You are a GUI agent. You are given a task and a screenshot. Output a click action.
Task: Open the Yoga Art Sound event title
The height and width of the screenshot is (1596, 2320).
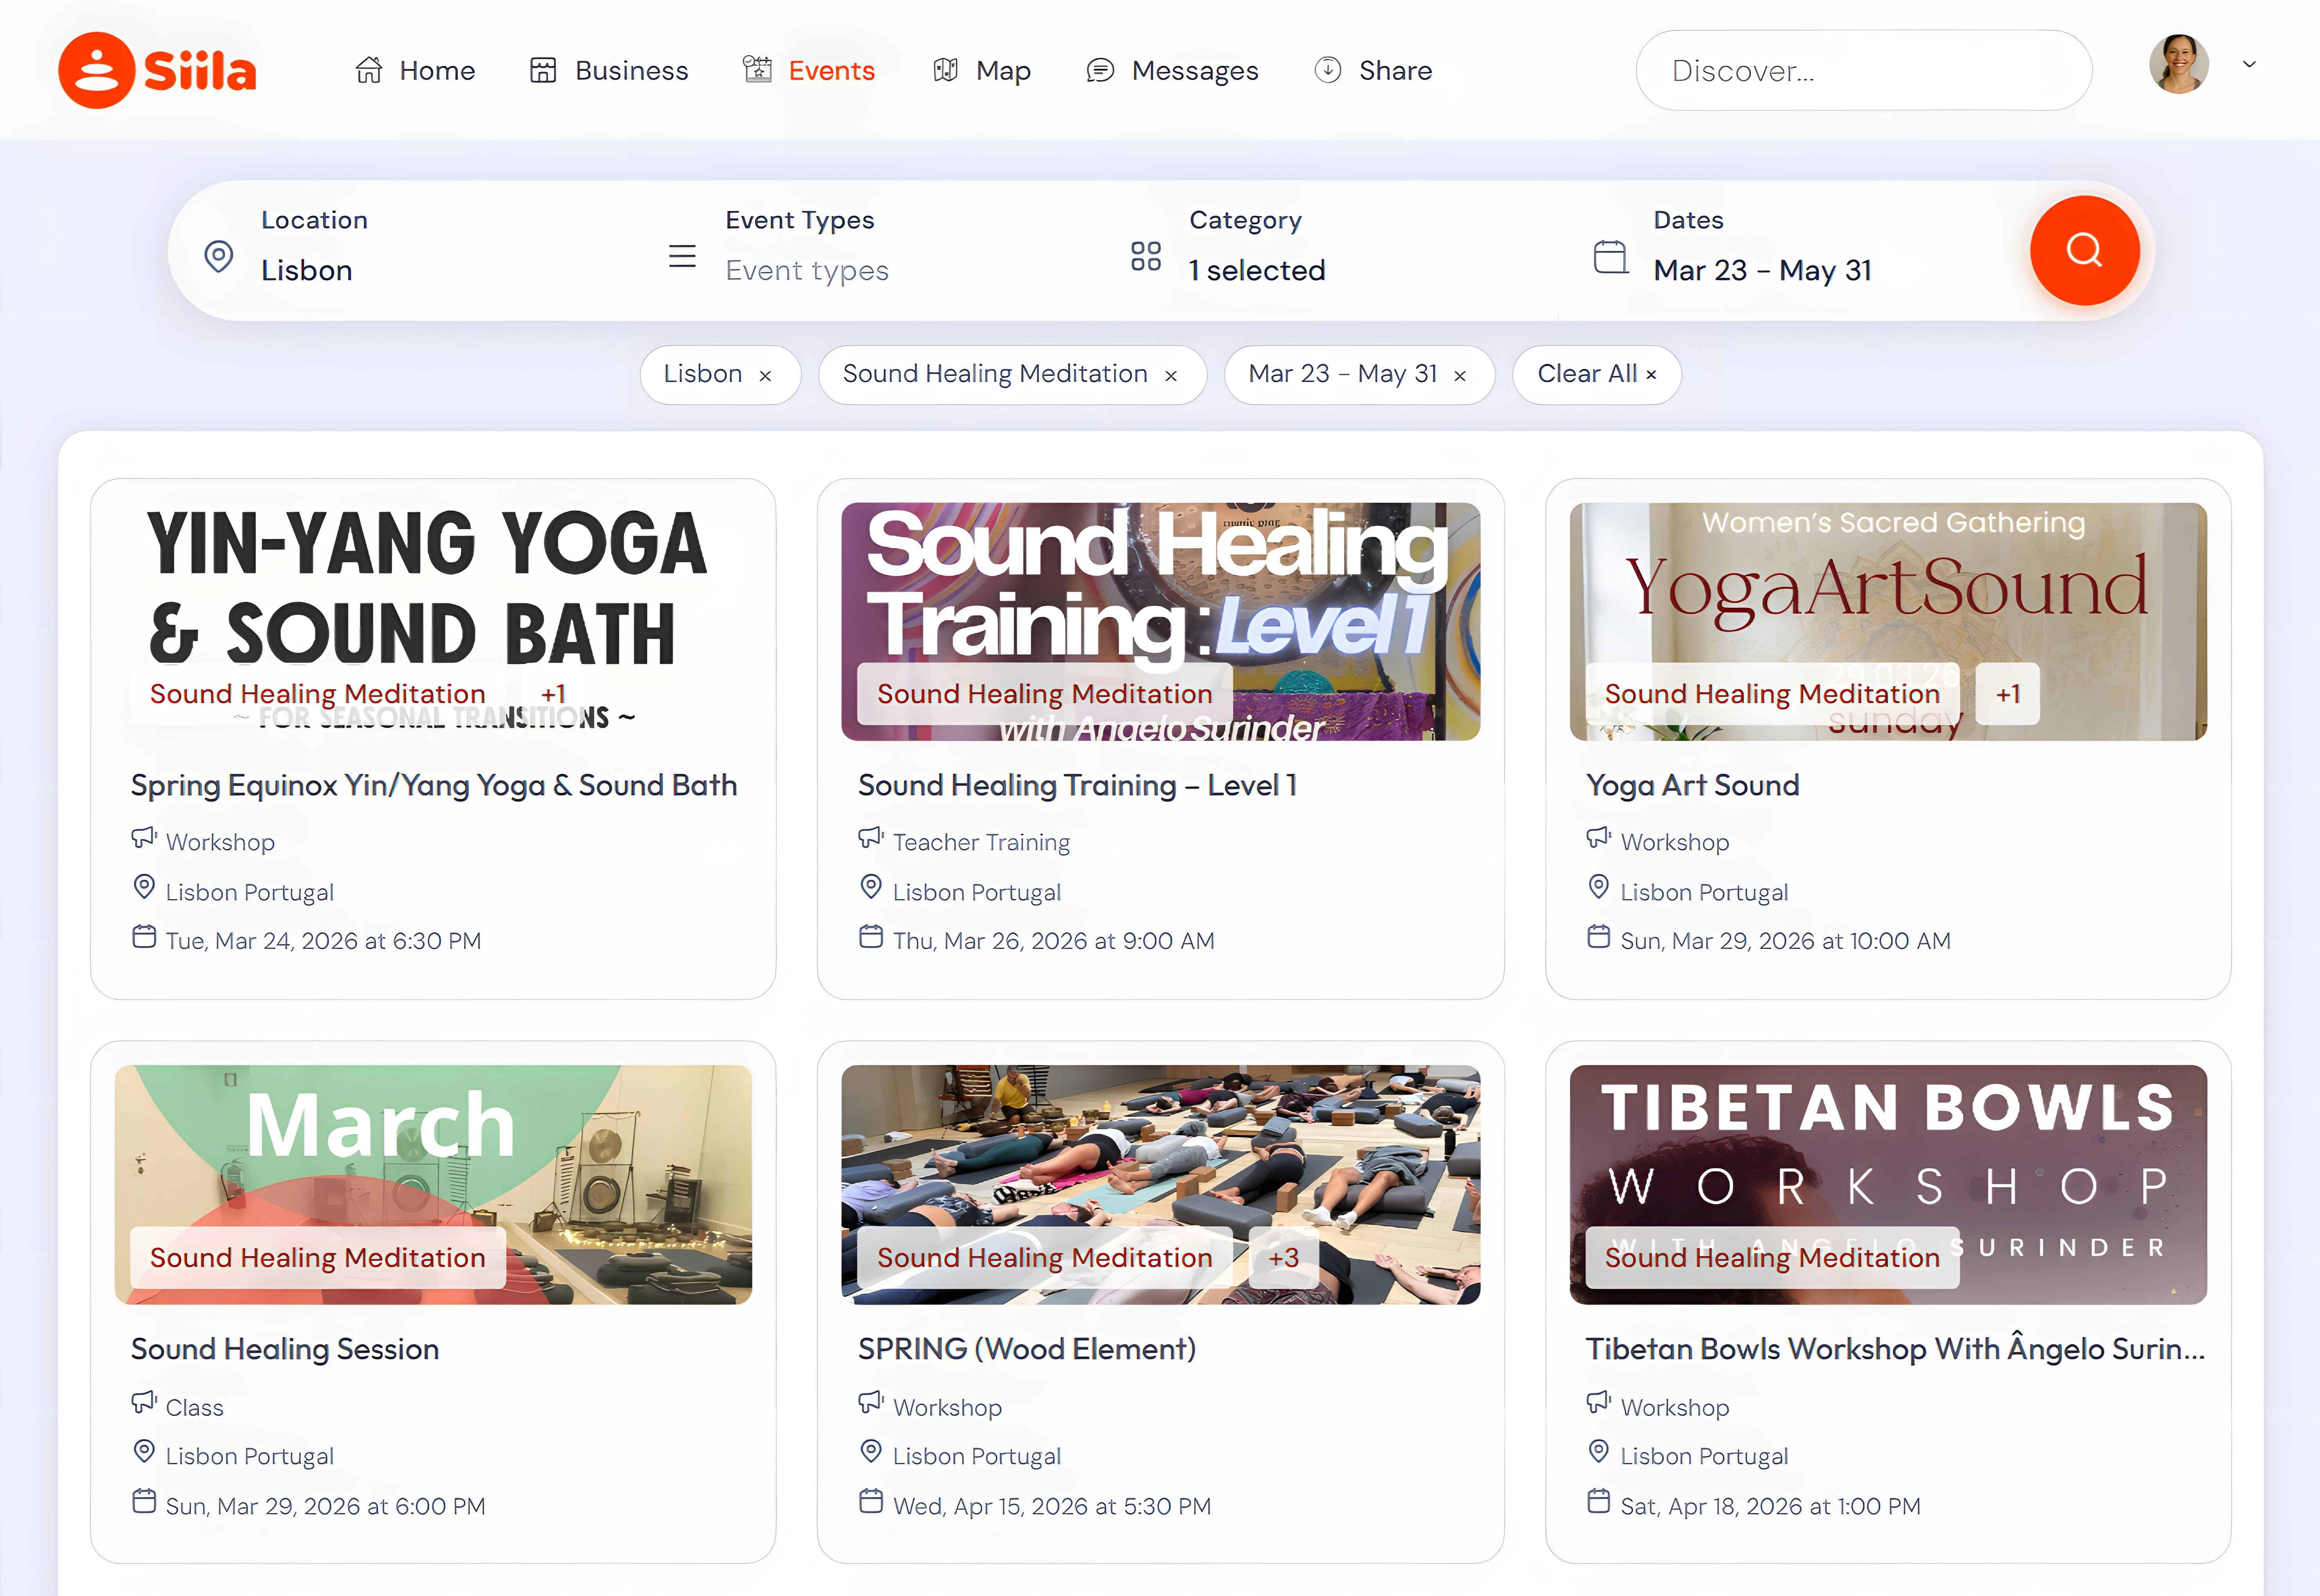(x=1693, y=786)
